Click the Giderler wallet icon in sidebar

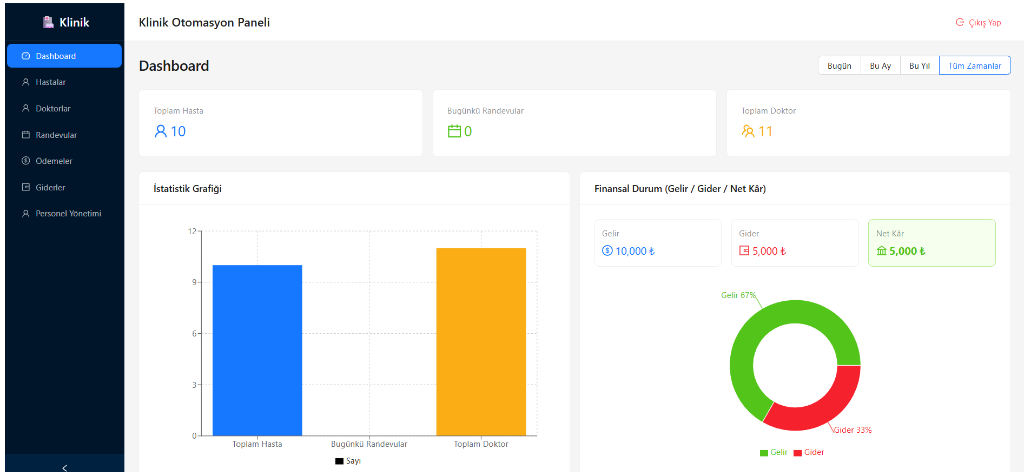coord(26,187)
